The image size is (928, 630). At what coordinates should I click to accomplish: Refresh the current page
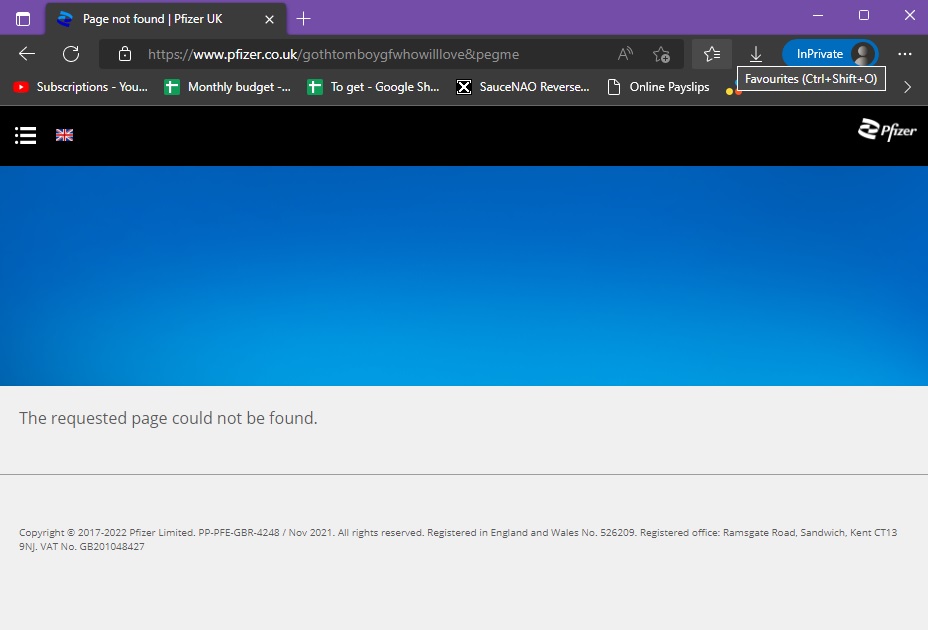click(x=71, y=54)
